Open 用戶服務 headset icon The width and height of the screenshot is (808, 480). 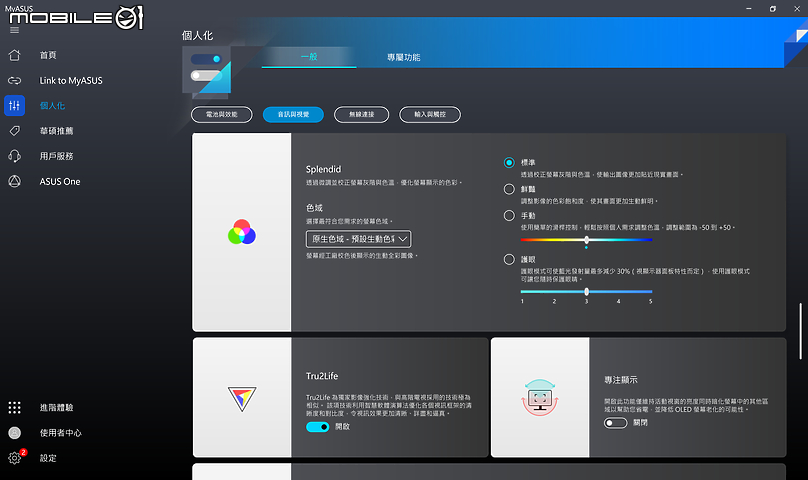(14, 156)
